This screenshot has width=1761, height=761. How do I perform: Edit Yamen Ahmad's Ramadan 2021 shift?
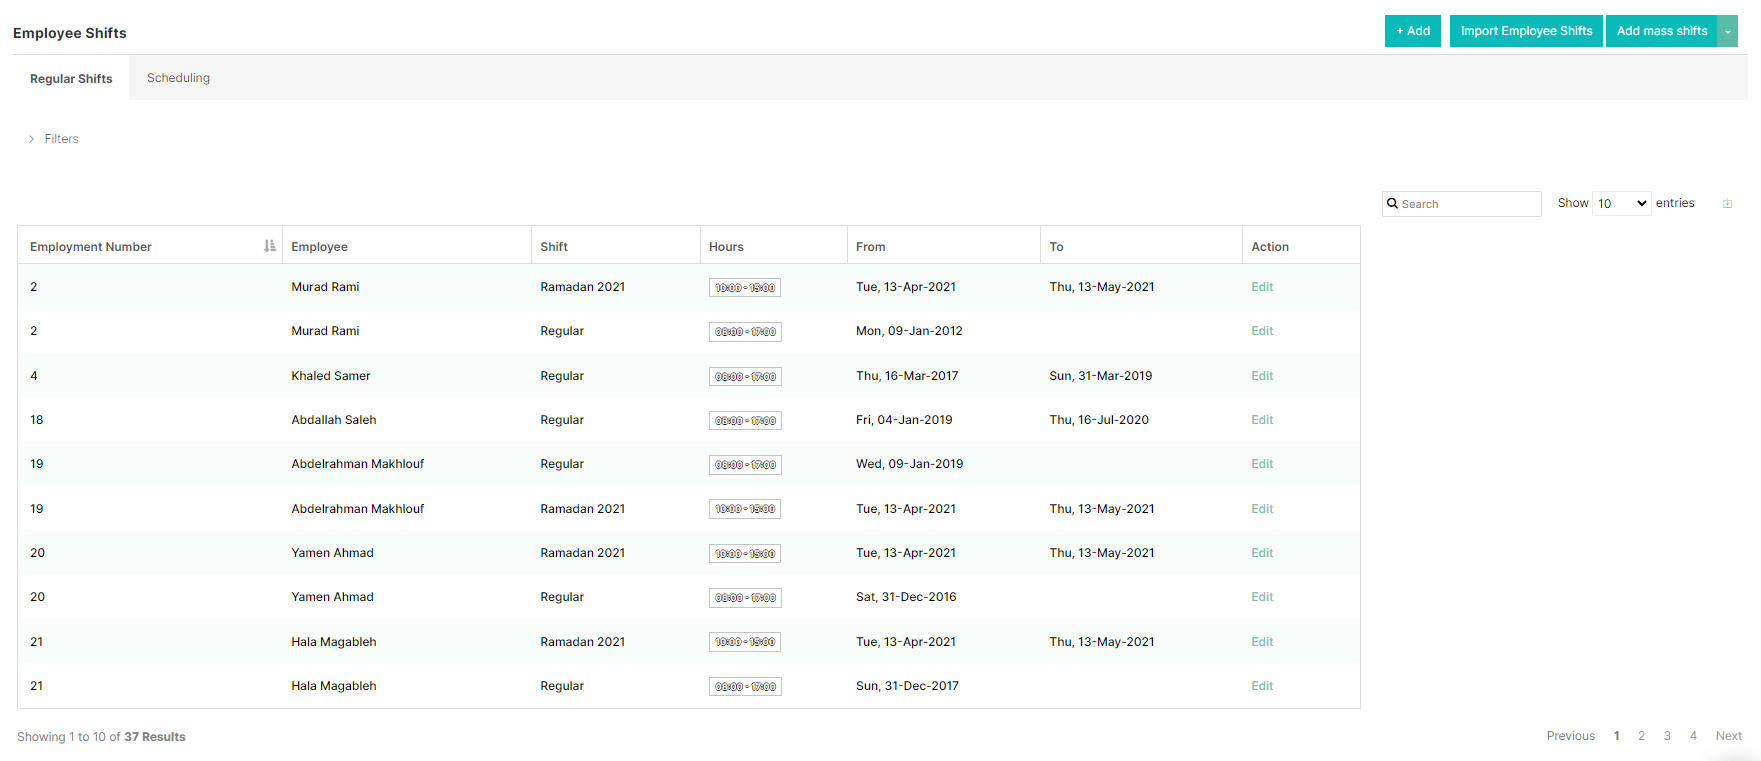pyautogui.click(x=1262, y=553)
